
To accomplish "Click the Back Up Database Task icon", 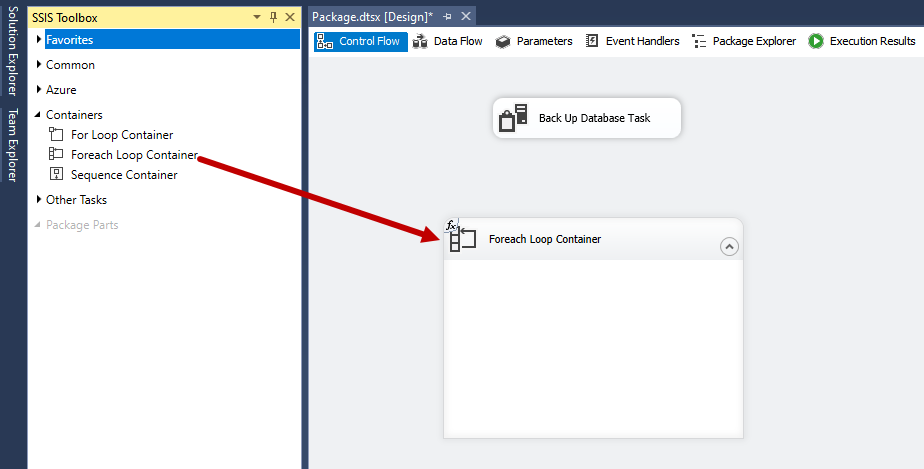I will [x=513, y=118].
